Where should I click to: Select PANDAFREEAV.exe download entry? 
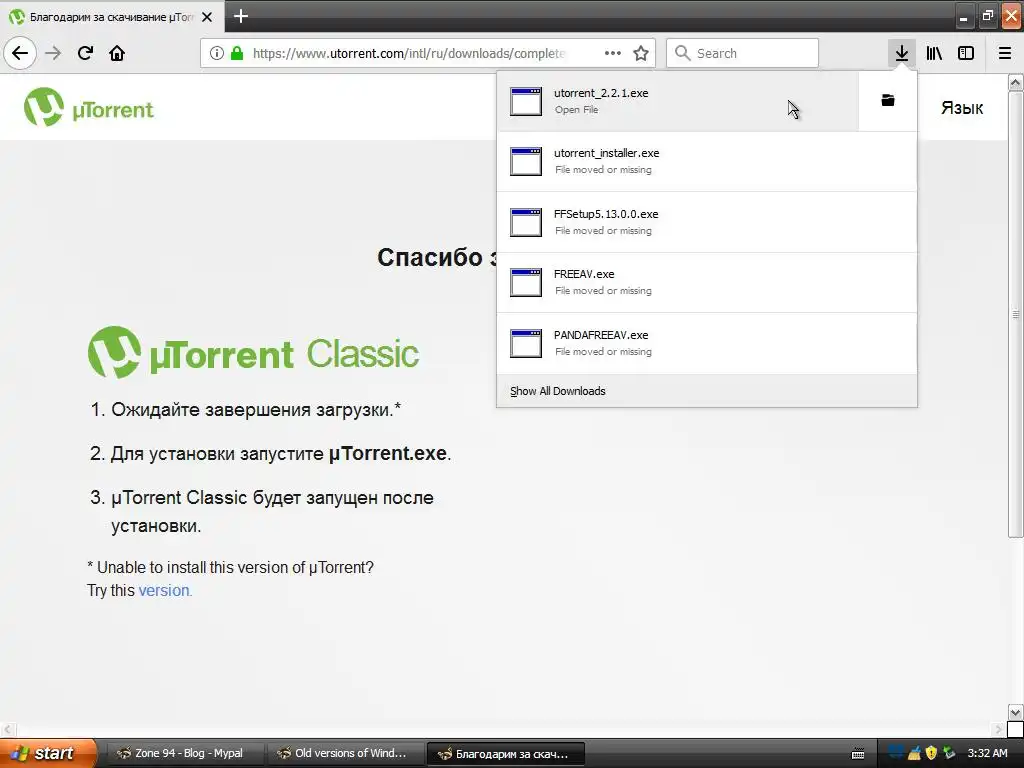click(x=707, y=343)
